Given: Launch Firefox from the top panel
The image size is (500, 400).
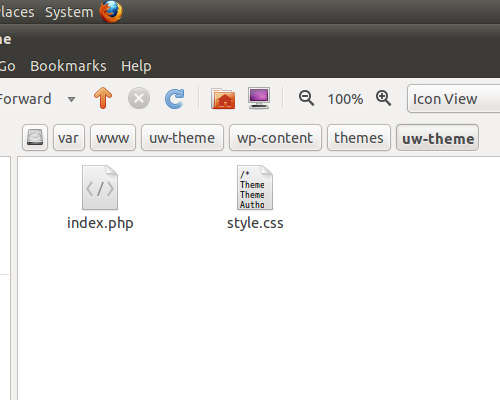Looking at the screenshot, I should [x=111, y=11].
